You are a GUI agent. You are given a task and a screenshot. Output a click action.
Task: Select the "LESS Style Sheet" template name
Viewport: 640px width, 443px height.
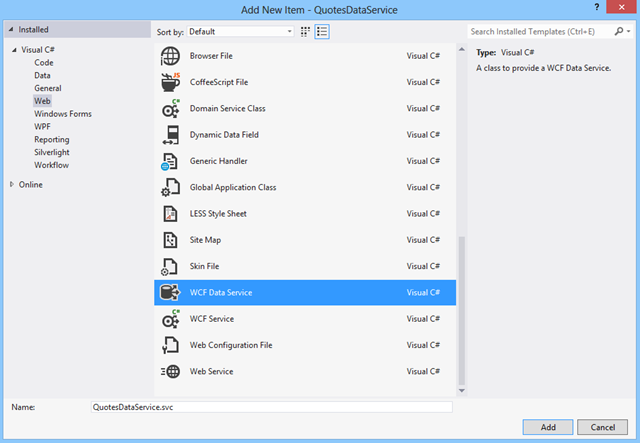pyautogui.click(x=218, y=214)
